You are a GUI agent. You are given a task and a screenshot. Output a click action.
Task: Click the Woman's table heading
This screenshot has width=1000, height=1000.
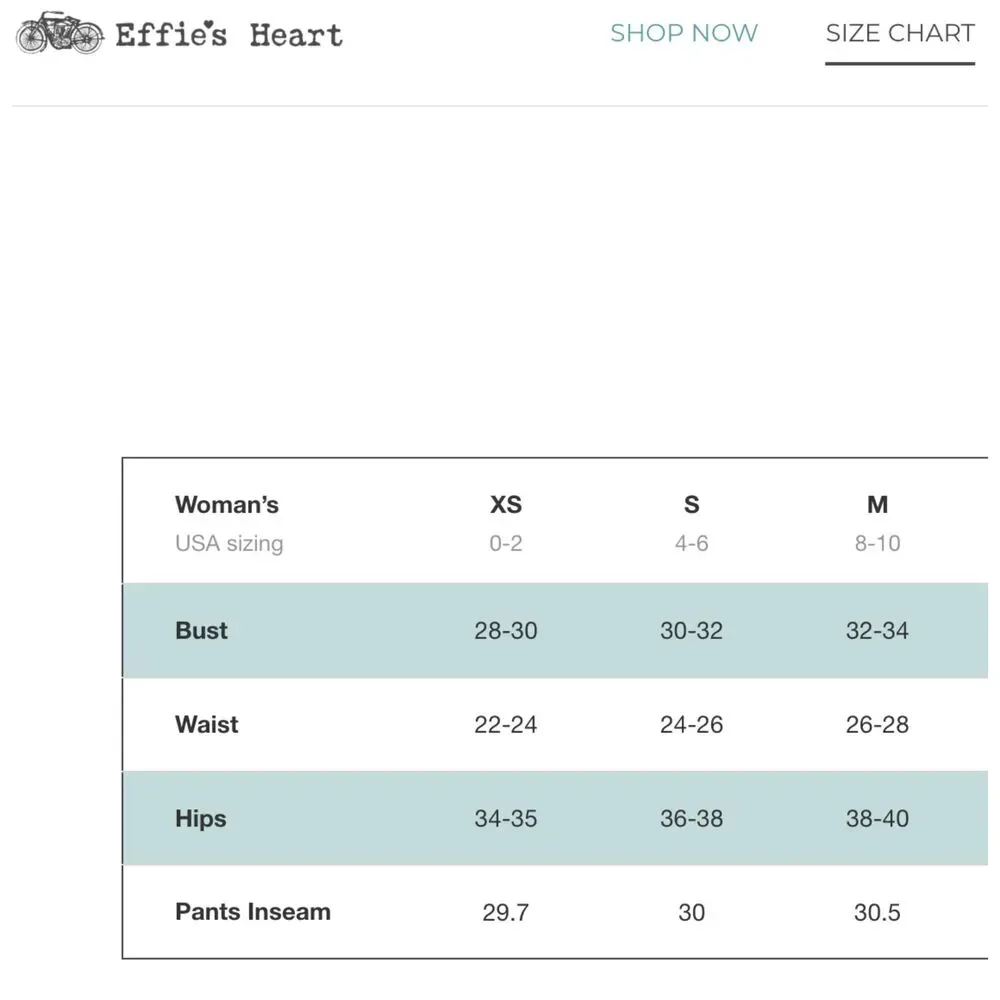click(x=227, y=505)
